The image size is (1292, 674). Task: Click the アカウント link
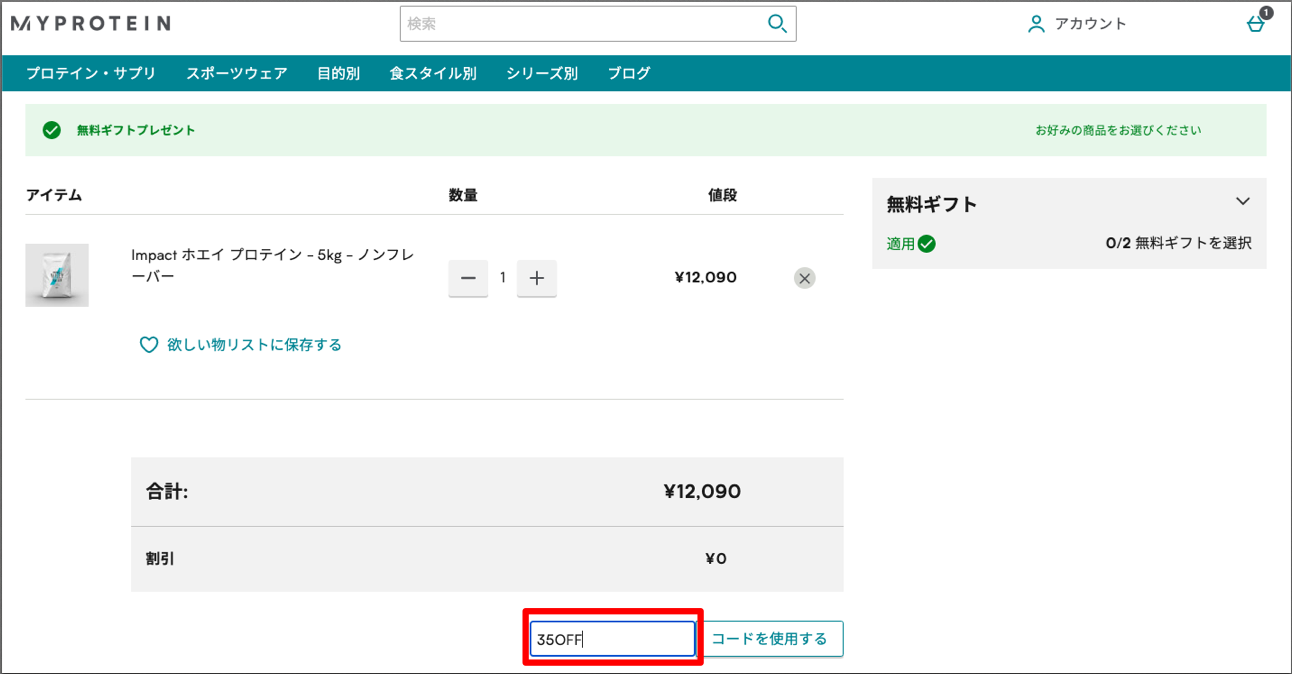1091,24
